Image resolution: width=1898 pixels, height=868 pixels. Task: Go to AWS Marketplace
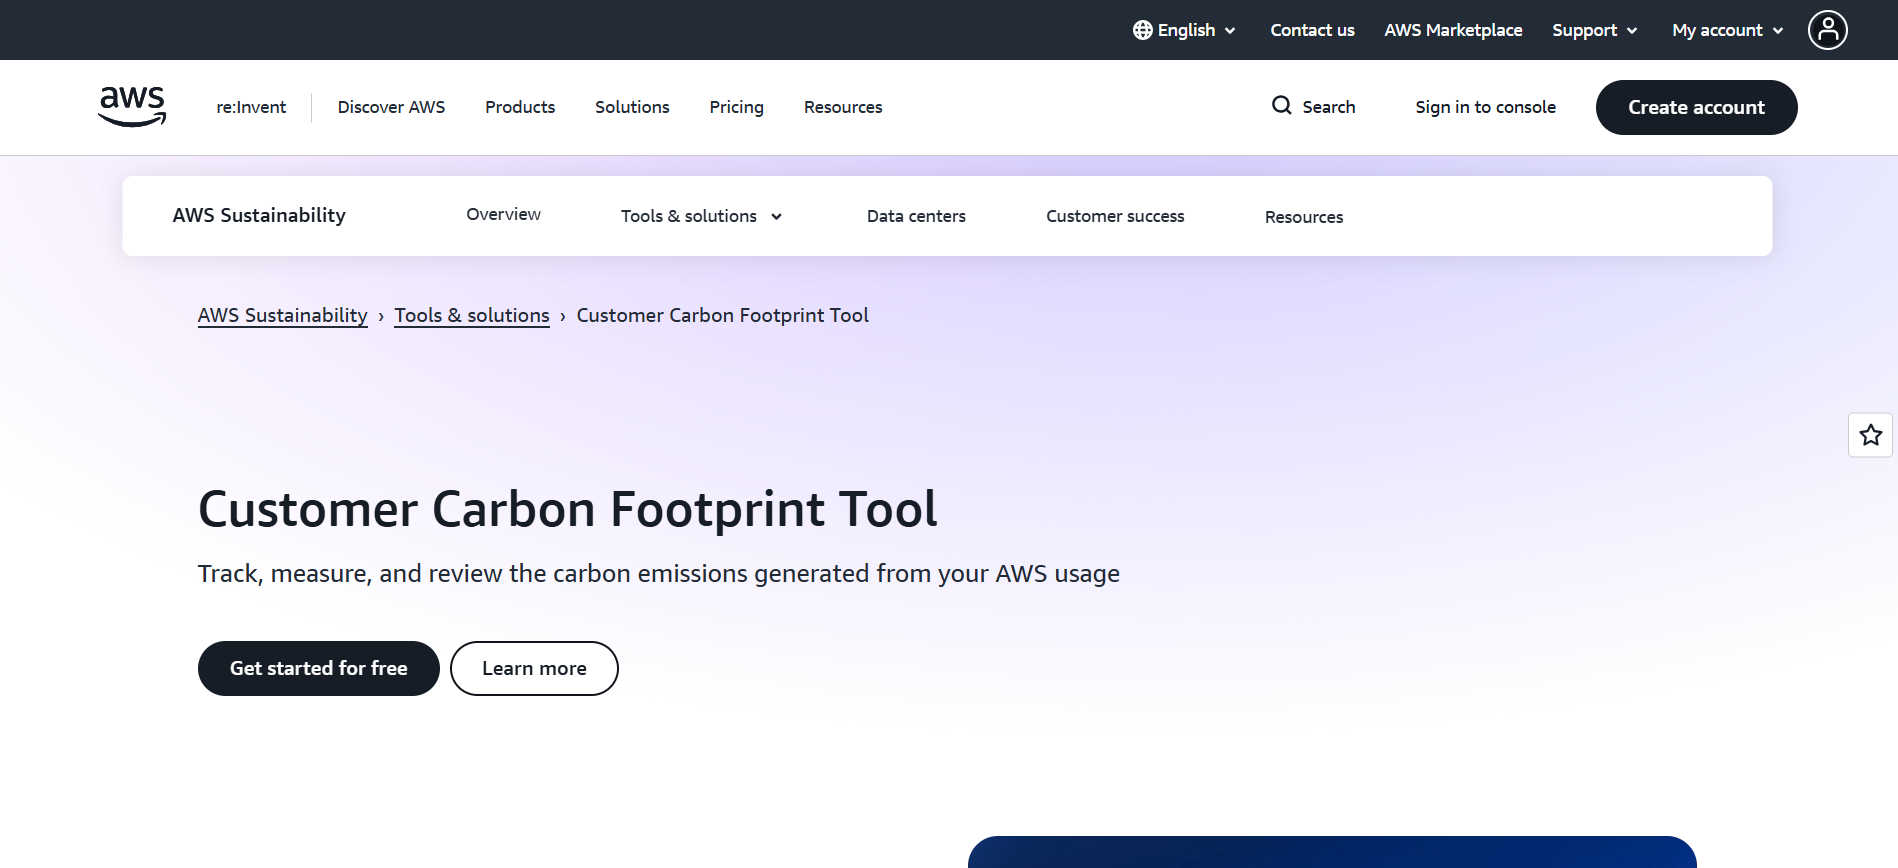pos(1453,30)
